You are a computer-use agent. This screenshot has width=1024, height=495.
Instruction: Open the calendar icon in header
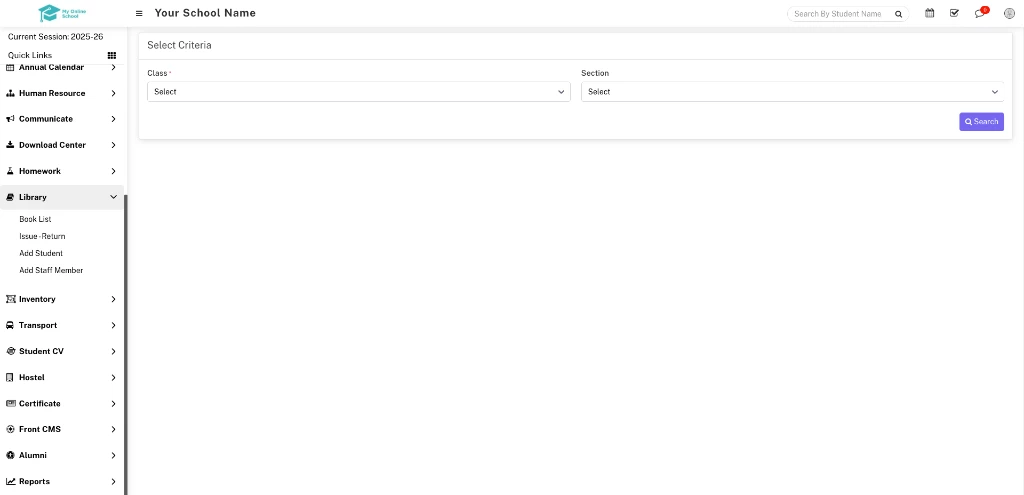[x=929, y=13]
